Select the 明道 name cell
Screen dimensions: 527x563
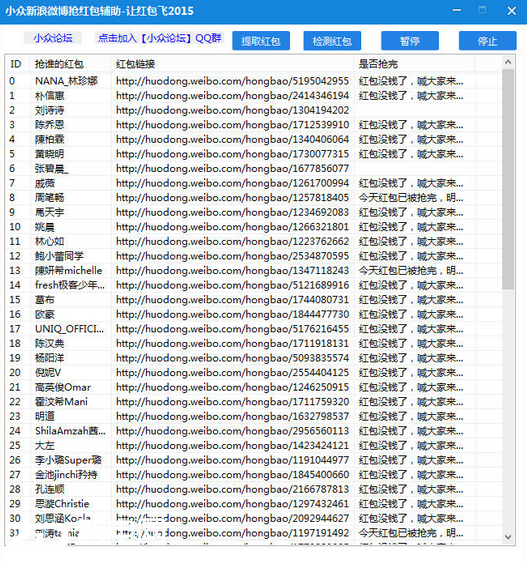45,417
